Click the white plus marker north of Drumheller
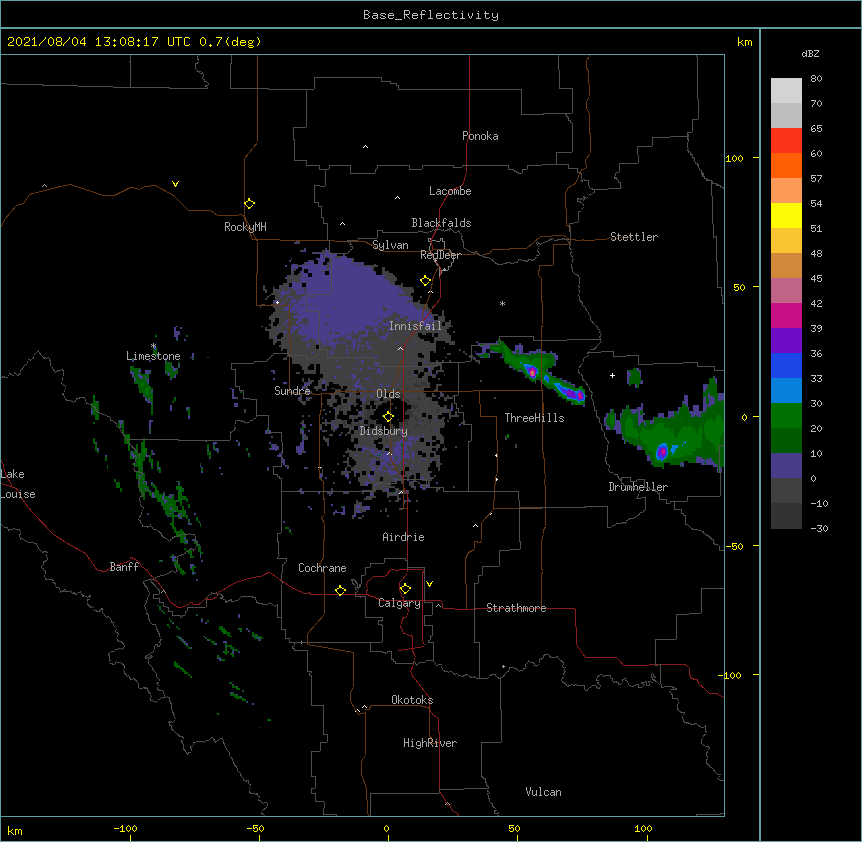 [612, 375]
